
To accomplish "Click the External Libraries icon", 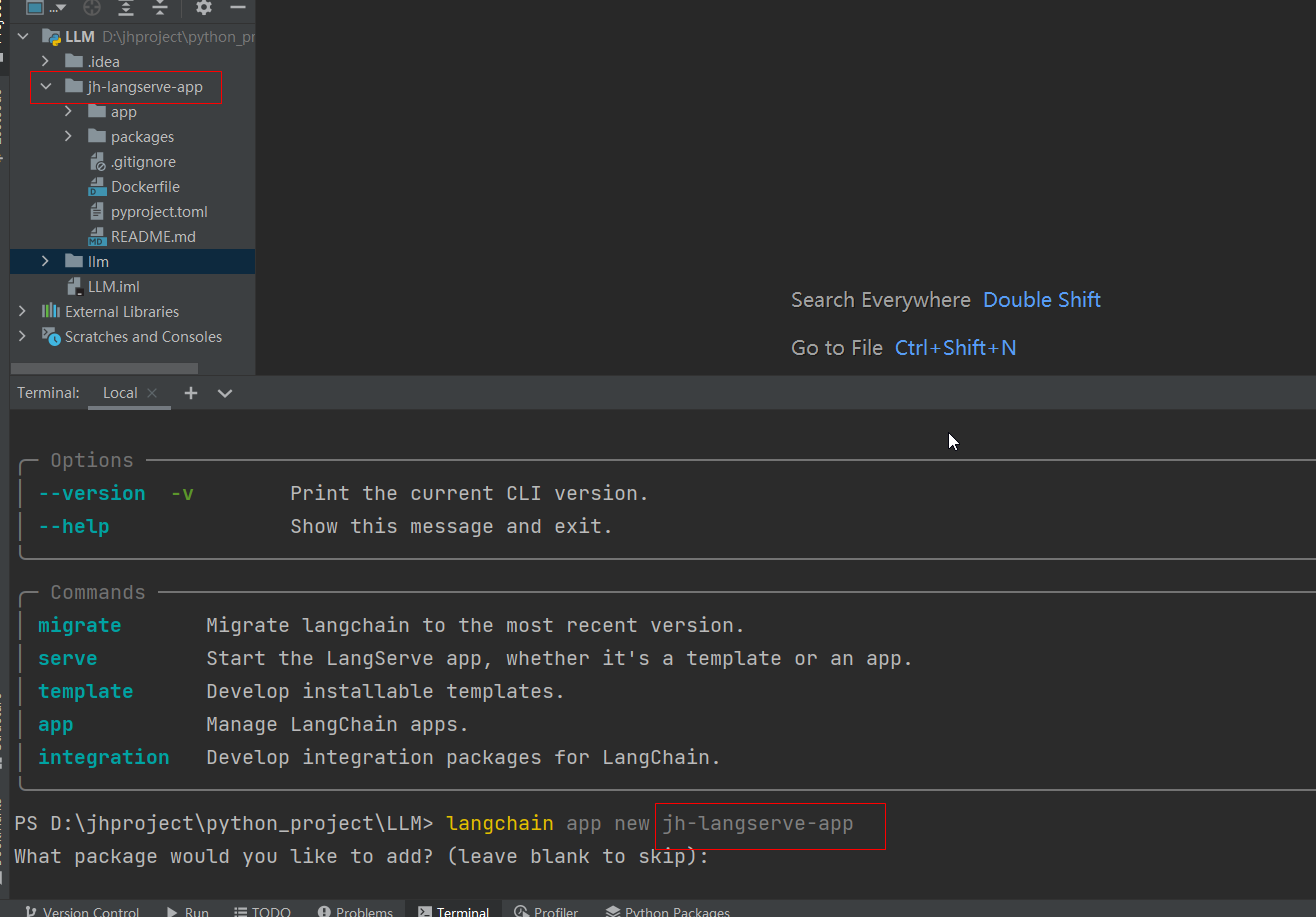I will 51,312.
